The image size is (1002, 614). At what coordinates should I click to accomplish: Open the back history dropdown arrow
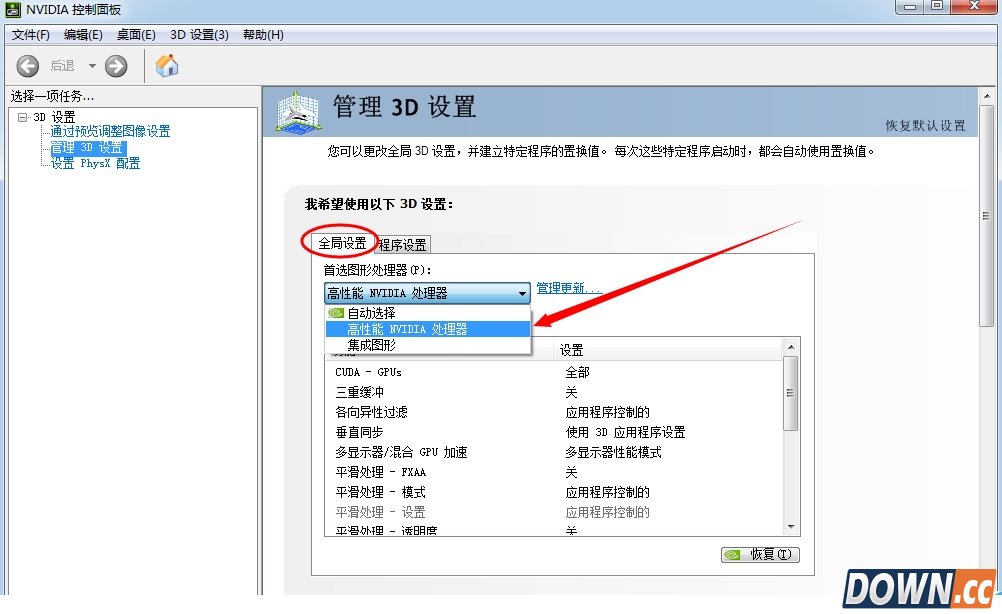point(92,66)
